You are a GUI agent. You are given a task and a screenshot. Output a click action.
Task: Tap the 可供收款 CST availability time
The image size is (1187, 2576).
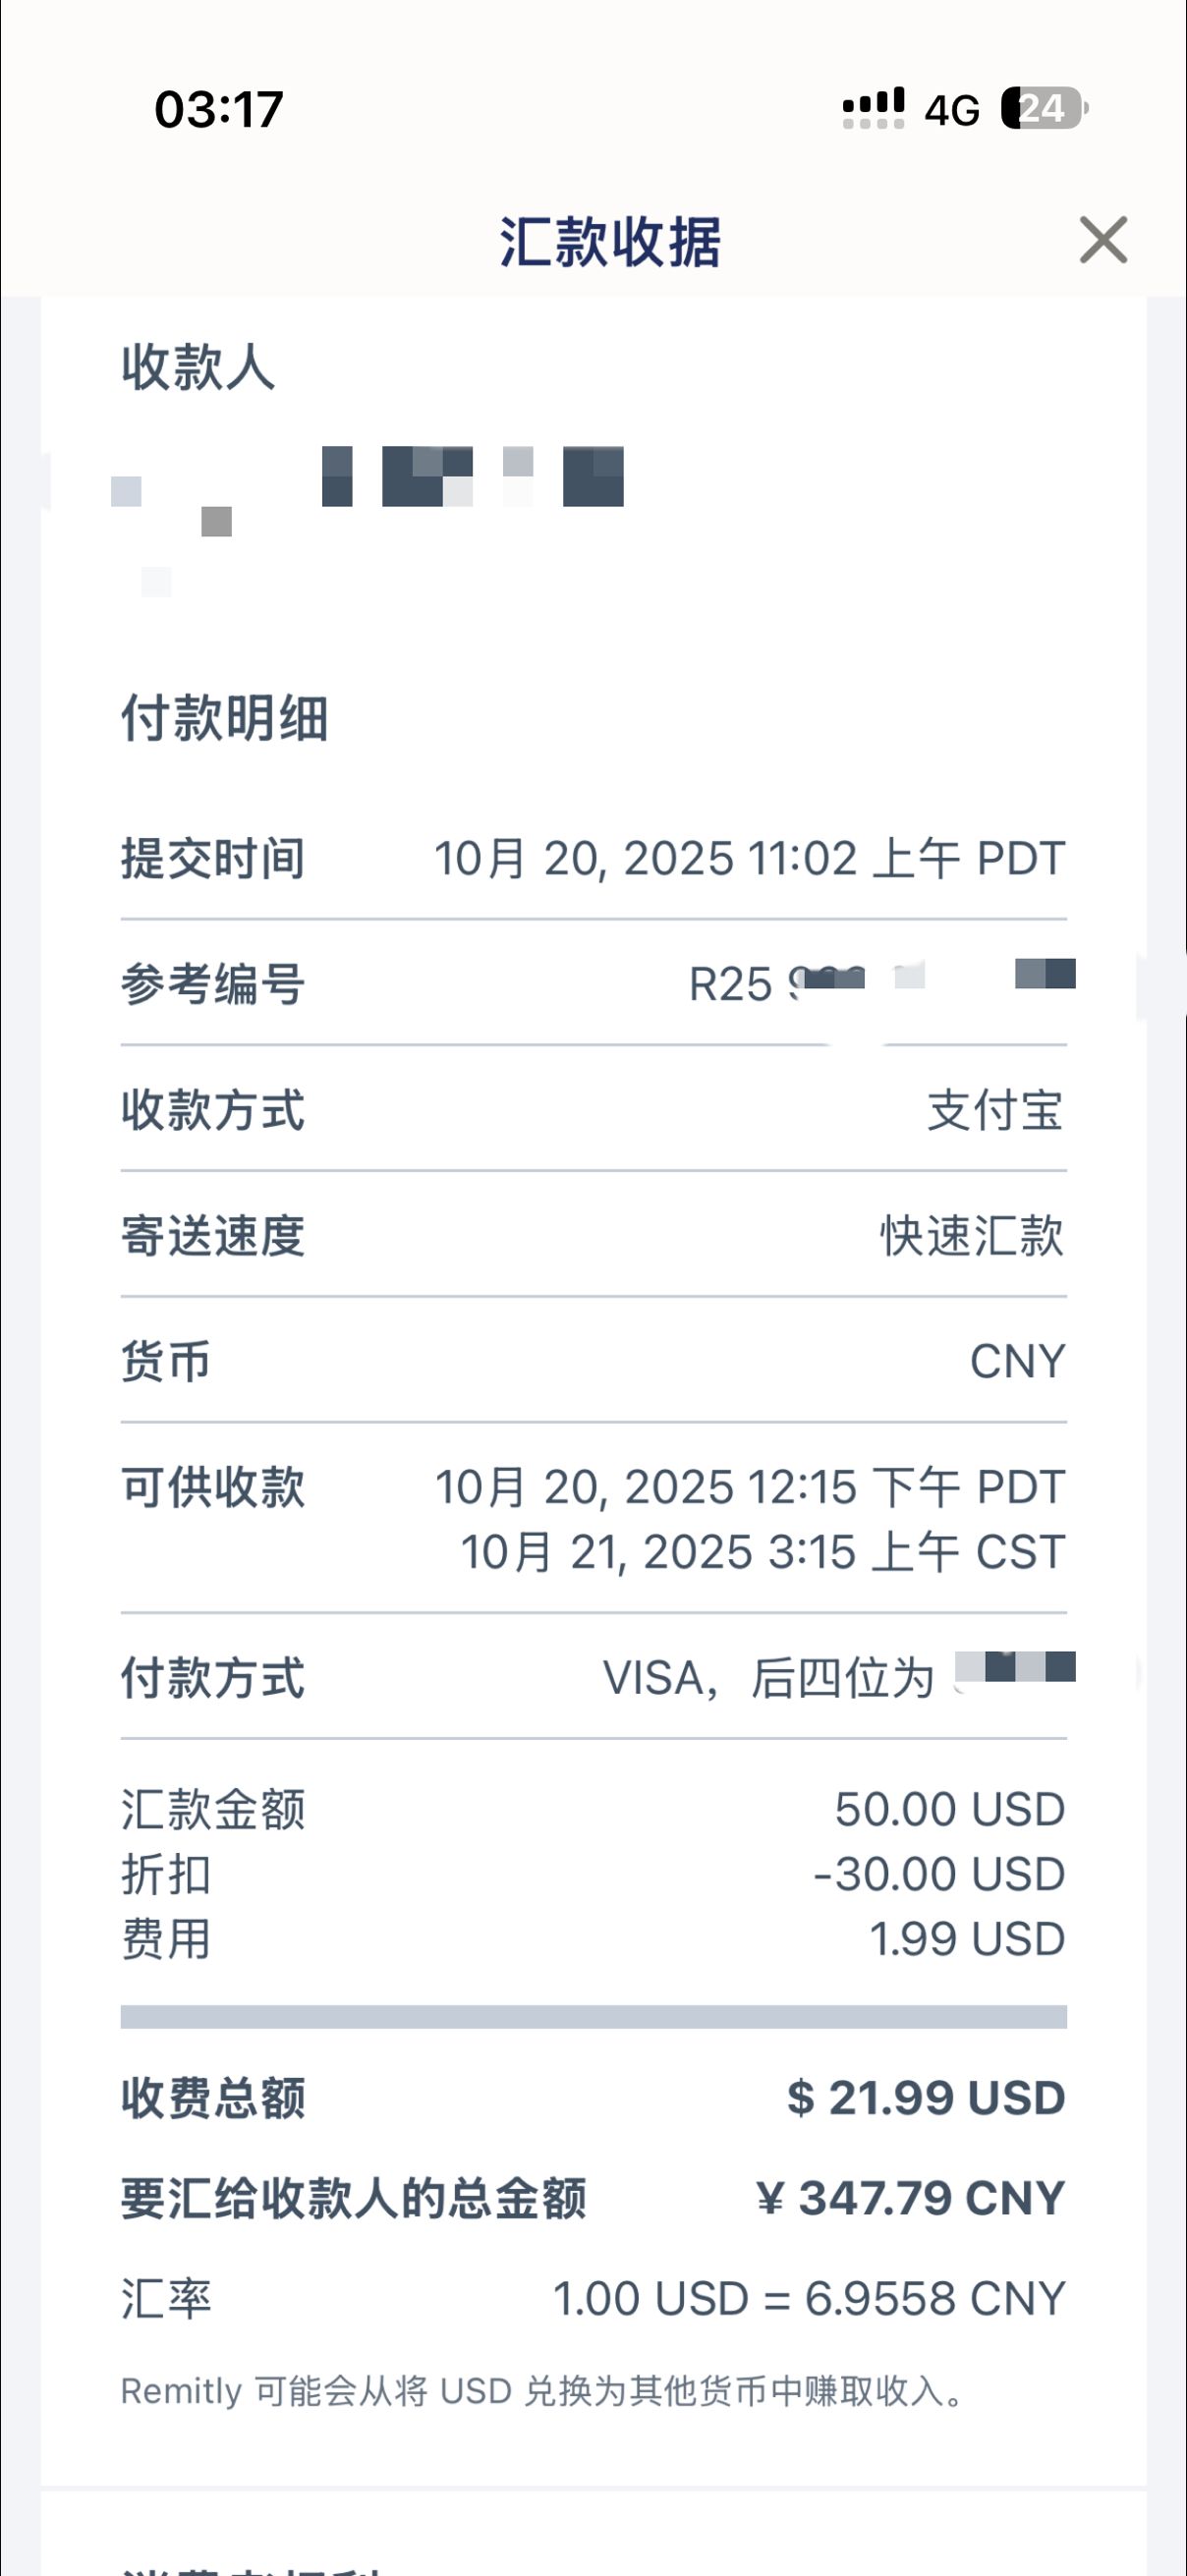click(762, 1552)
